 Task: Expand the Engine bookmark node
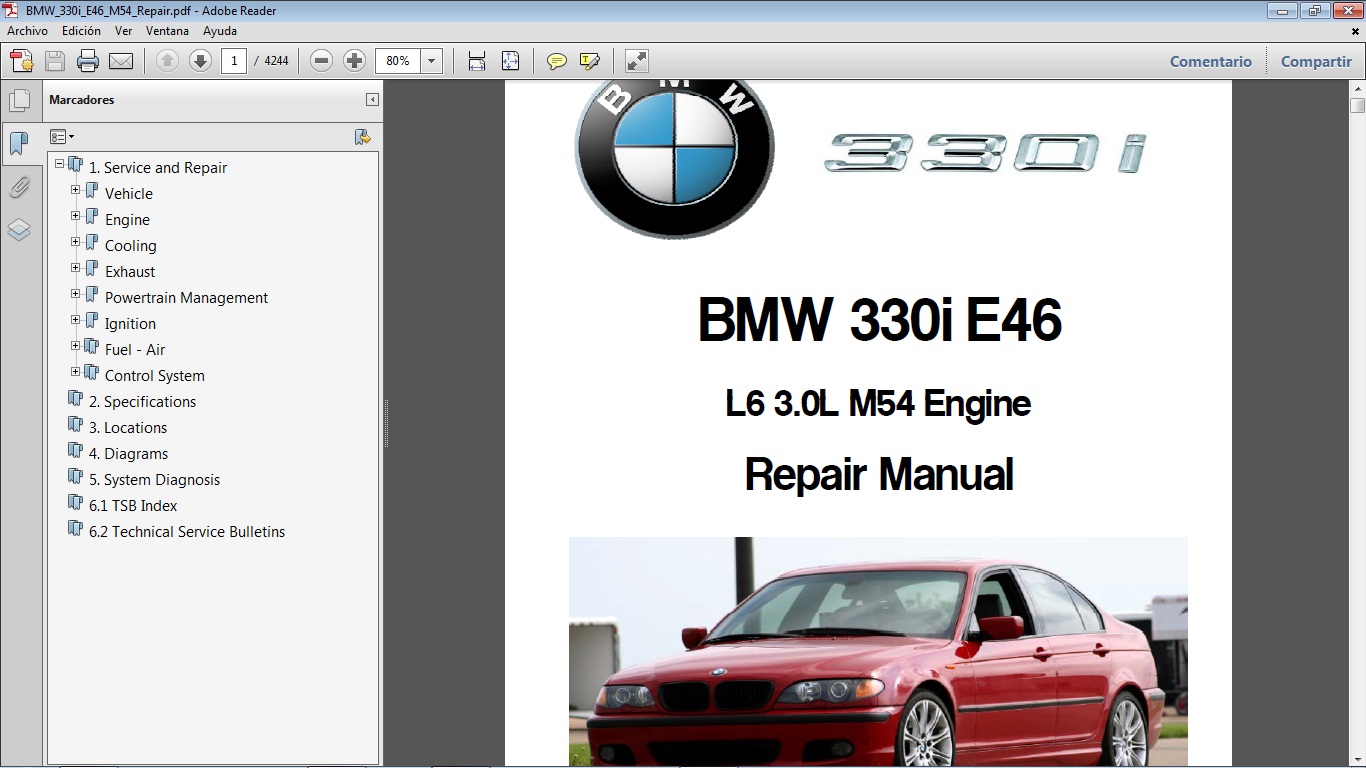tap(75, 216)
